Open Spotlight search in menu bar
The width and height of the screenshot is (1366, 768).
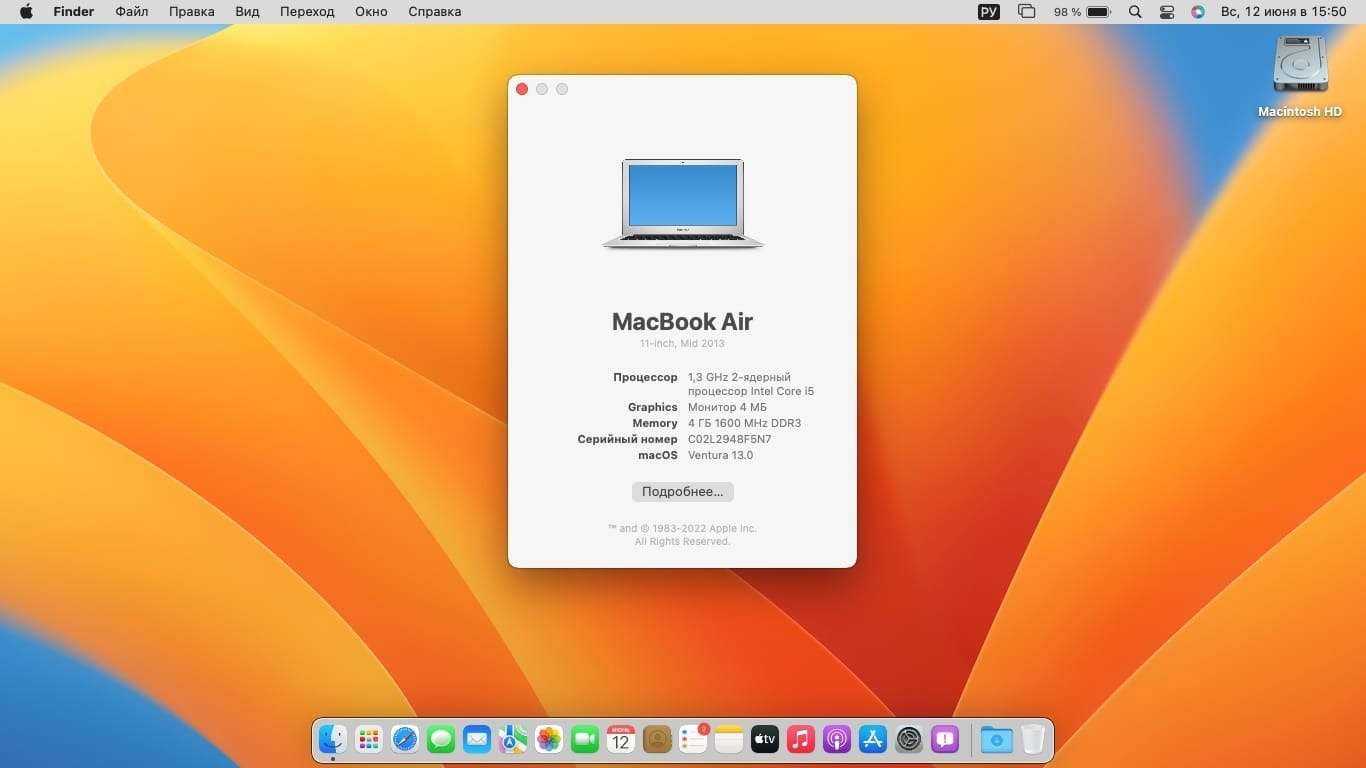coord(1135,12)
